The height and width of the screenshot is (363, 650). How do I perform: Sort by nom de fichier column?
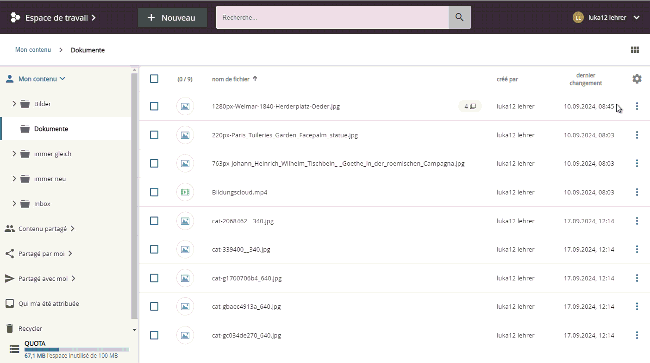(230, 79)
